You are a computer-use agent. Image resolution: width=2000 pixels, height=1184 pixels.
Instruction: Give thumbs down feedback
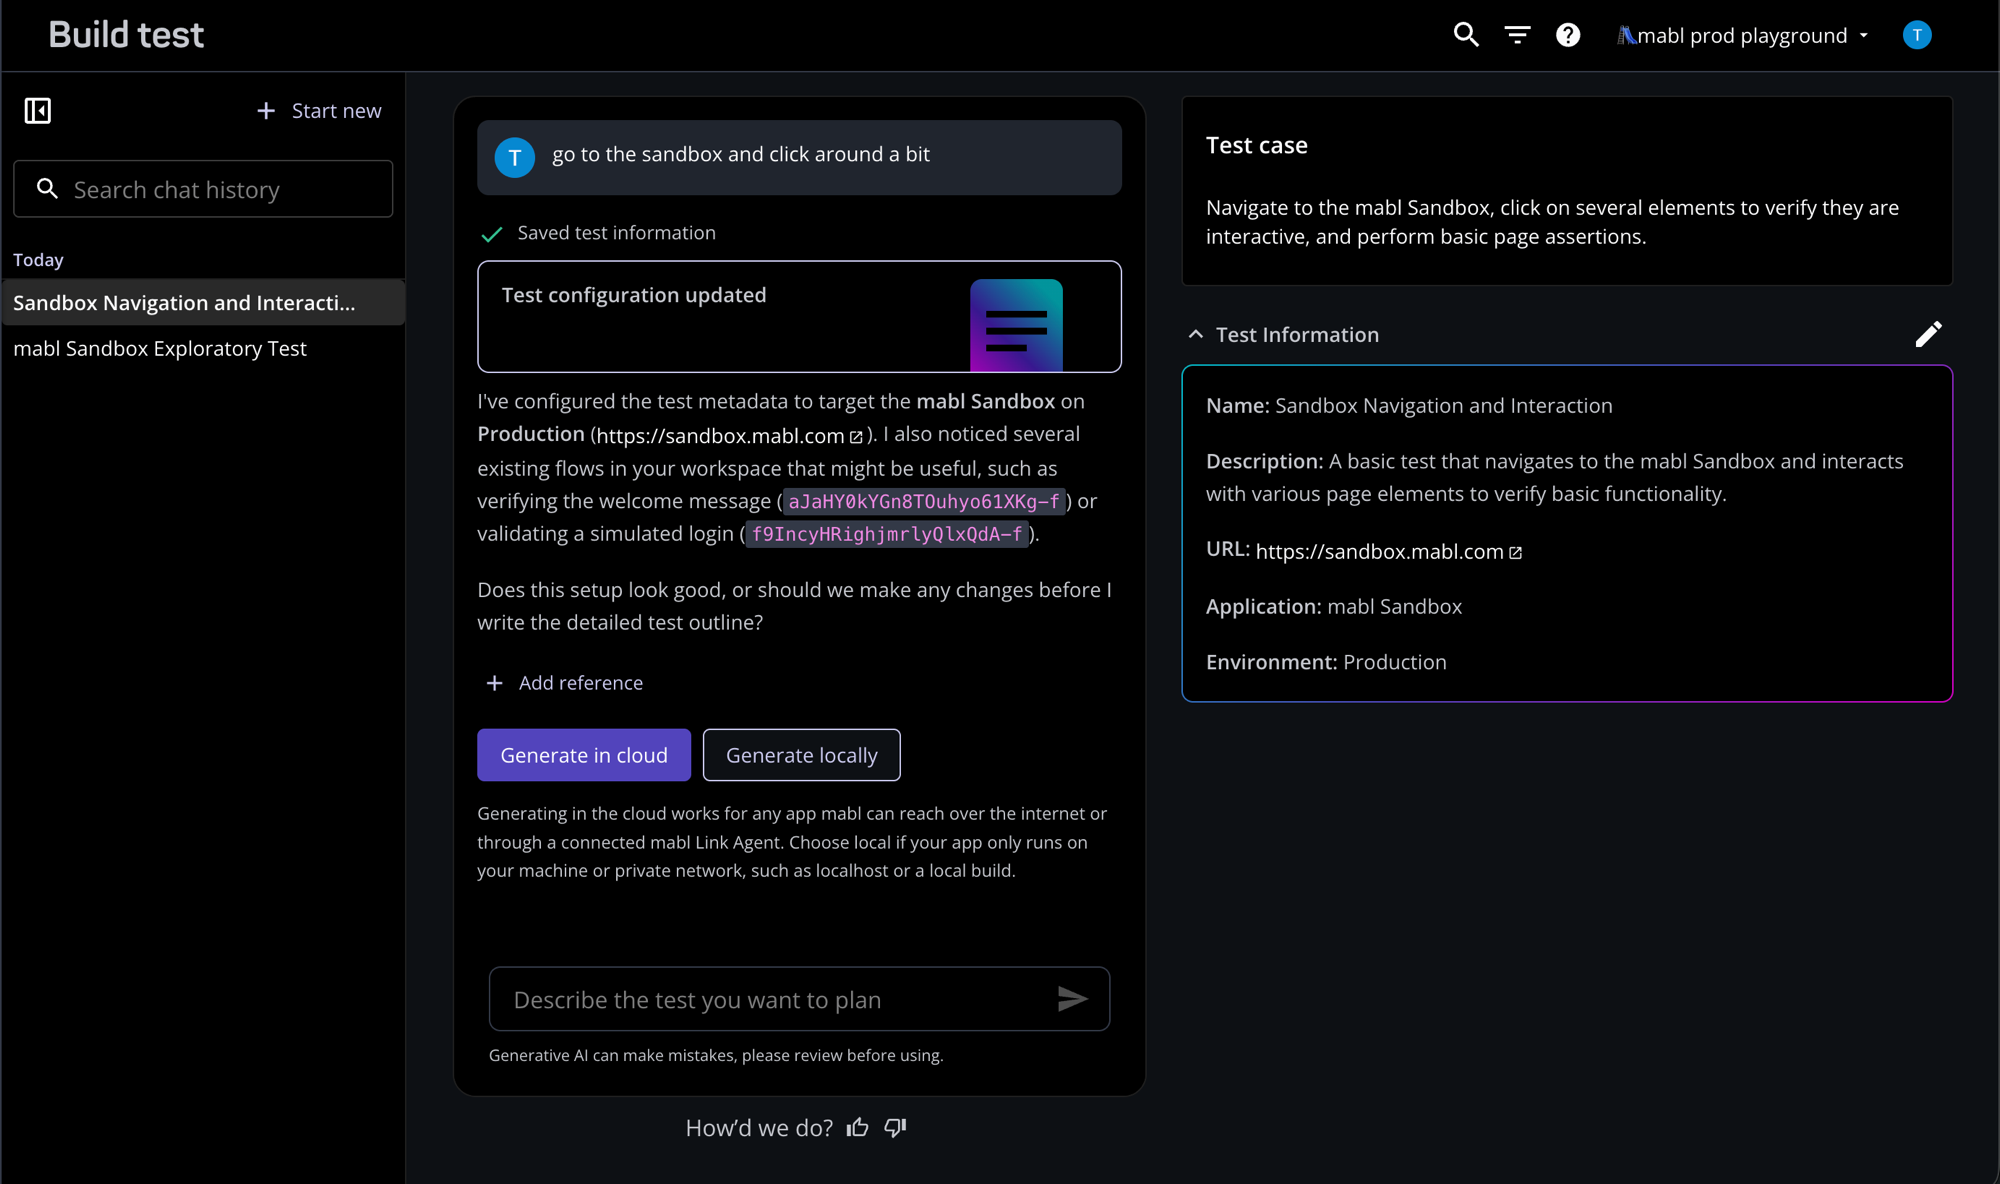point(895,1128)
